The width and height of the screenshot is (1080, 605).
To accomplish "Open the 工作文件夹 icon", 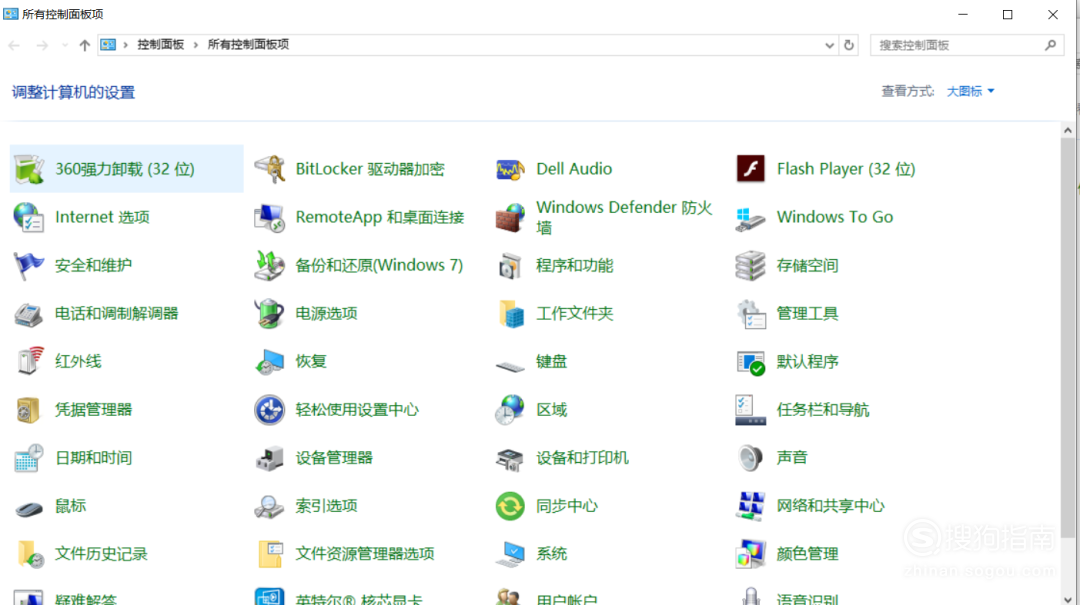I will (x=510, y=314).
